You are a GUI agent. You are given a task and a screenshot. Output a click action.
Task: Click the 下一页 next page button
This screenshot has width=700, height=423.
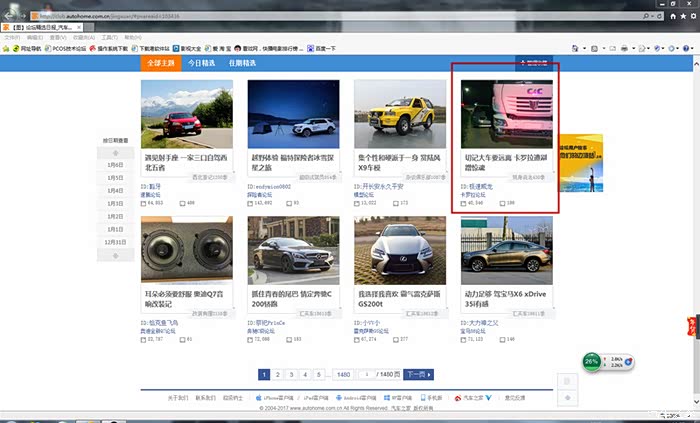[418, 375]
